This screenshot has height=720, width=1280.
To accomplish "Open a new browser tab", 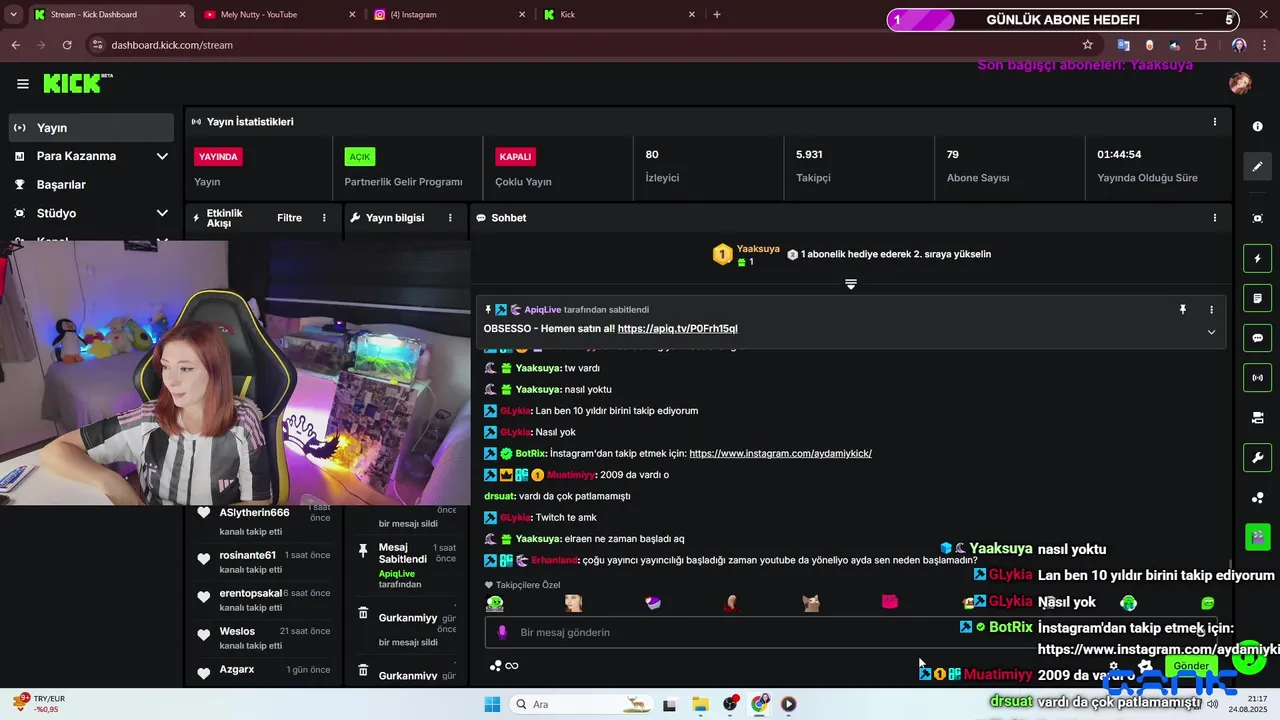I will pyautogui.click(x=716, y=14).
